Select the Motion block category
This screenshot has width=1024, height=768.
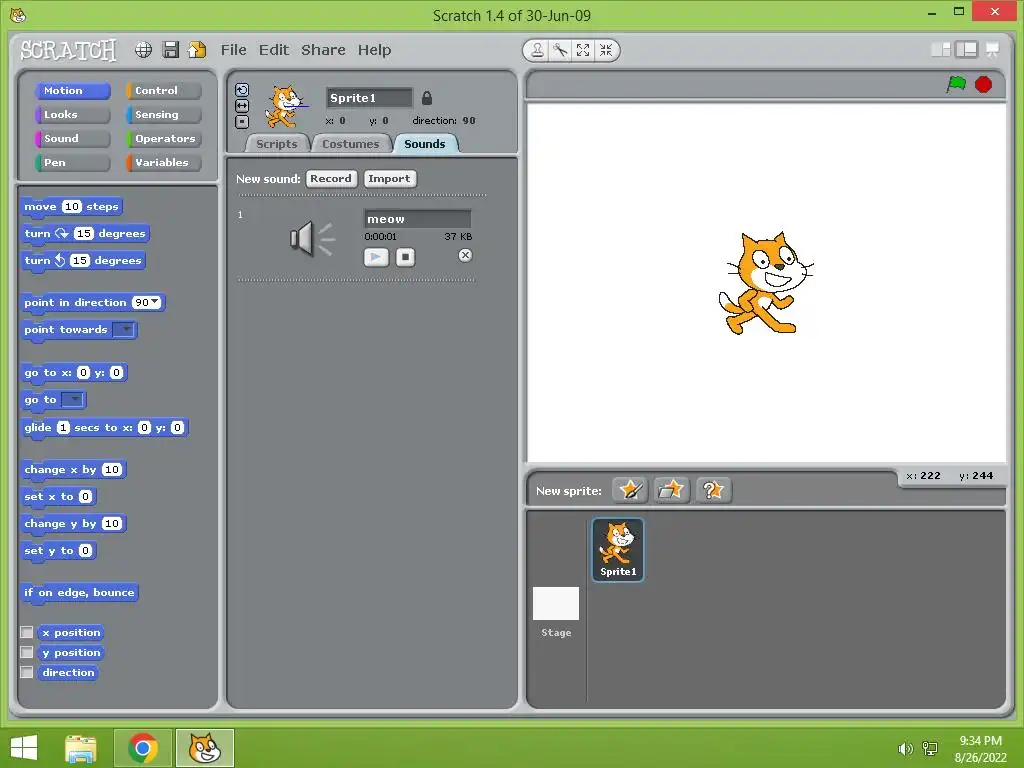tap(72, 90)
